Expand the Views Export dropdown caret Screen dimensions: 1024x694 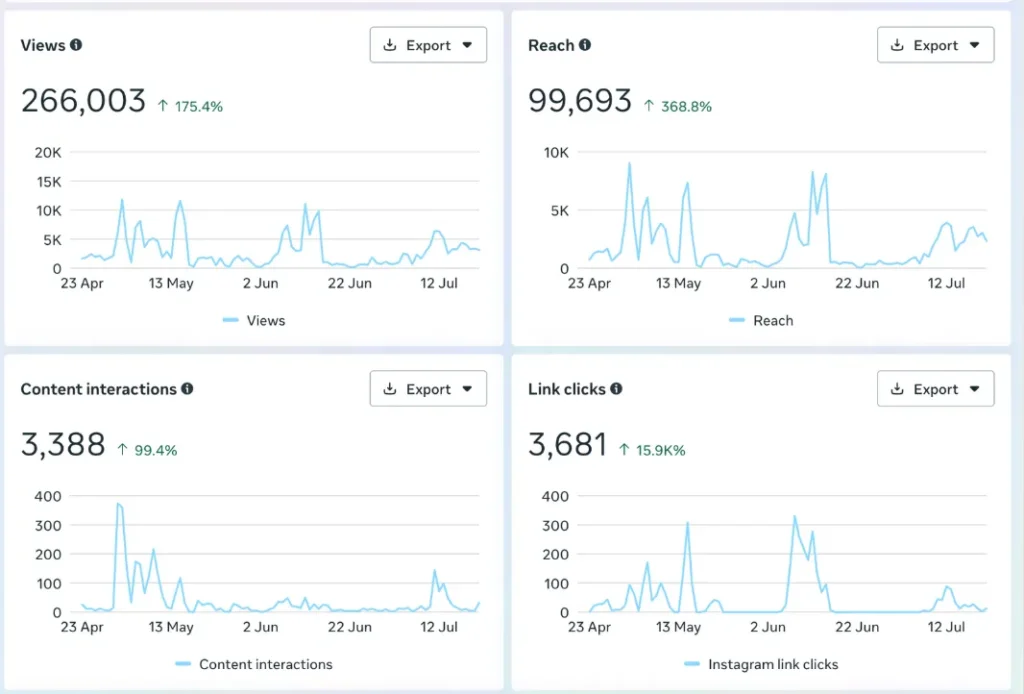coord(467,46)
